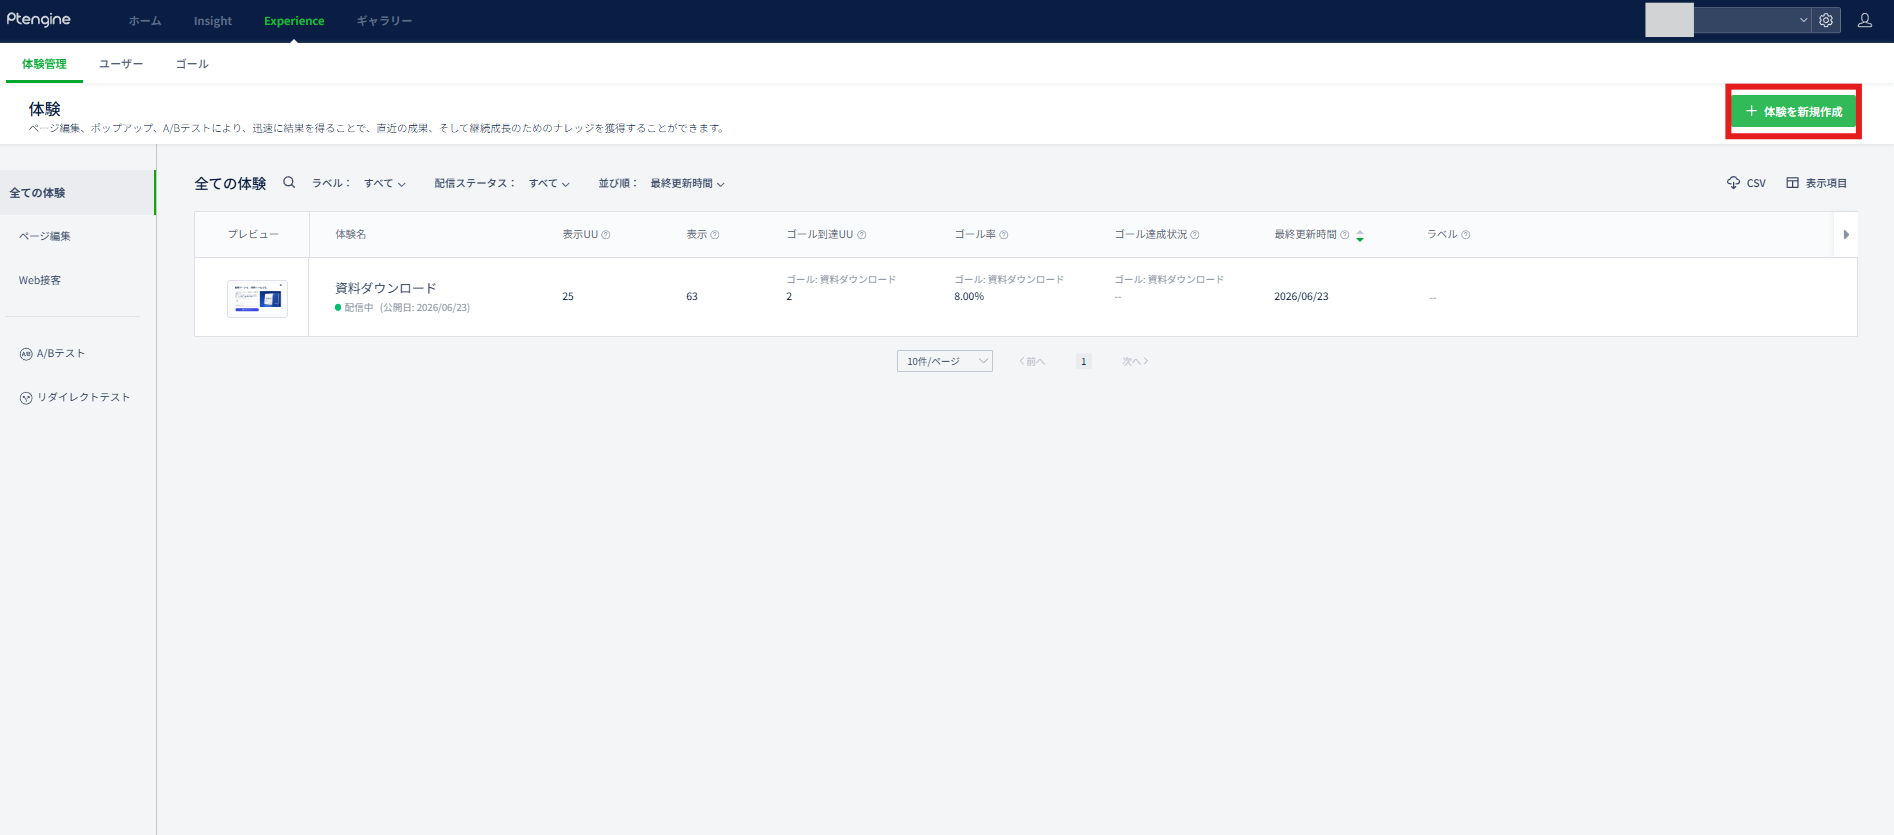Click the table scroll-right arrow

pos(1846,235)
